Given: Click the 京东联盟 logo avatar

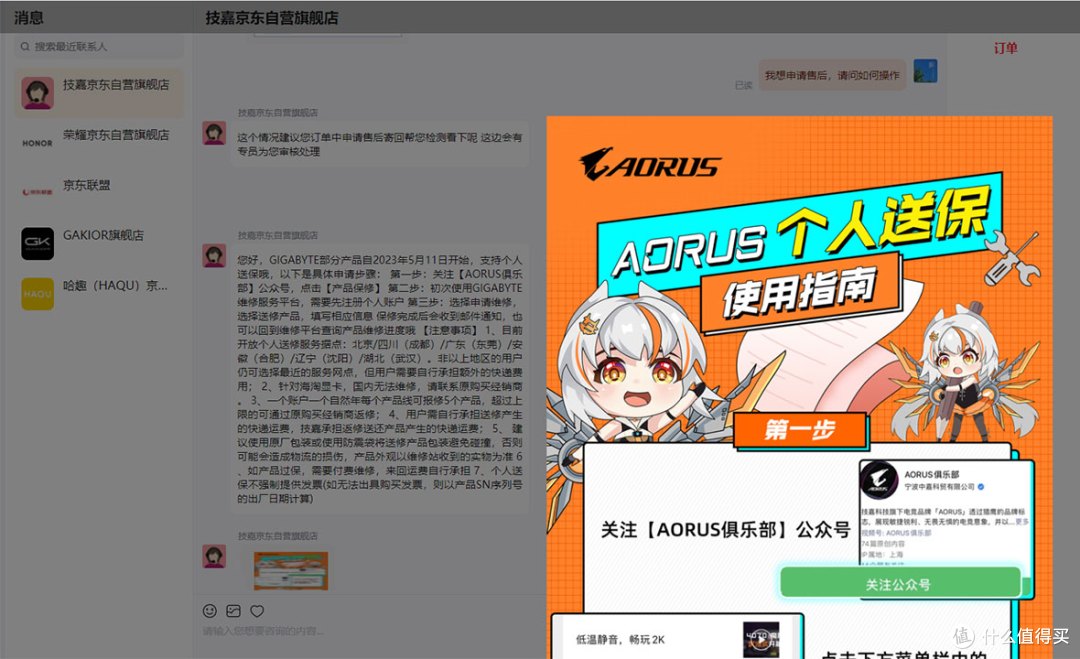Looking at the screenshot, I should pos(37,192).
